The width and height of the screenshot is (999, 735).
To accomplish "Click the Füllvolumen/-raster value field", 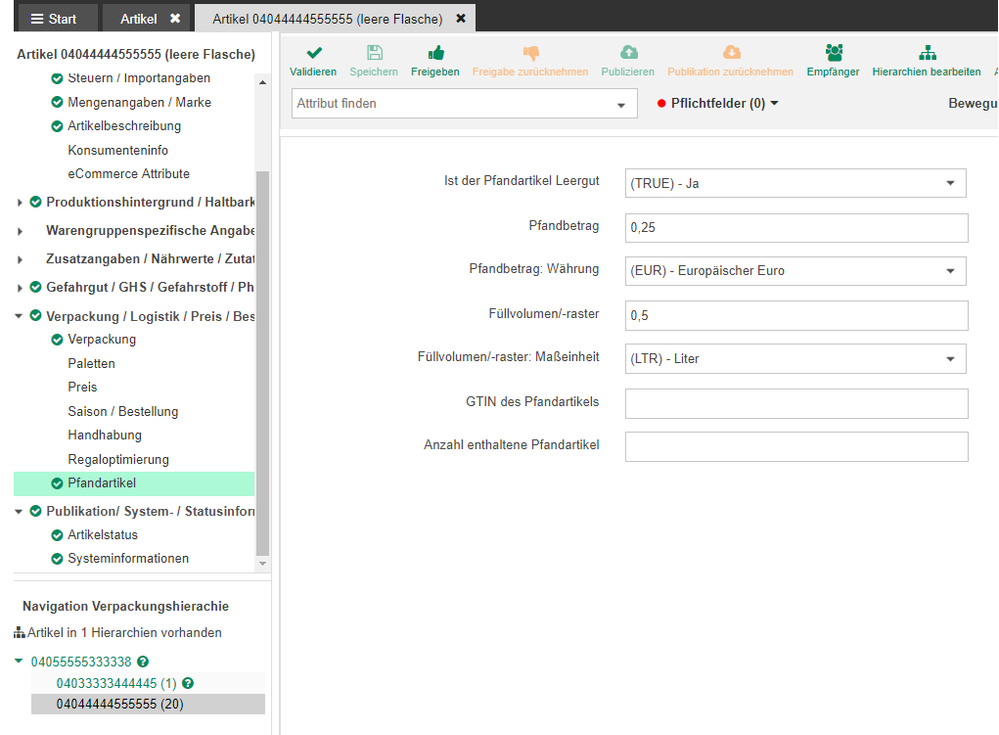I will pyautogui.click(x=796, y=316).
